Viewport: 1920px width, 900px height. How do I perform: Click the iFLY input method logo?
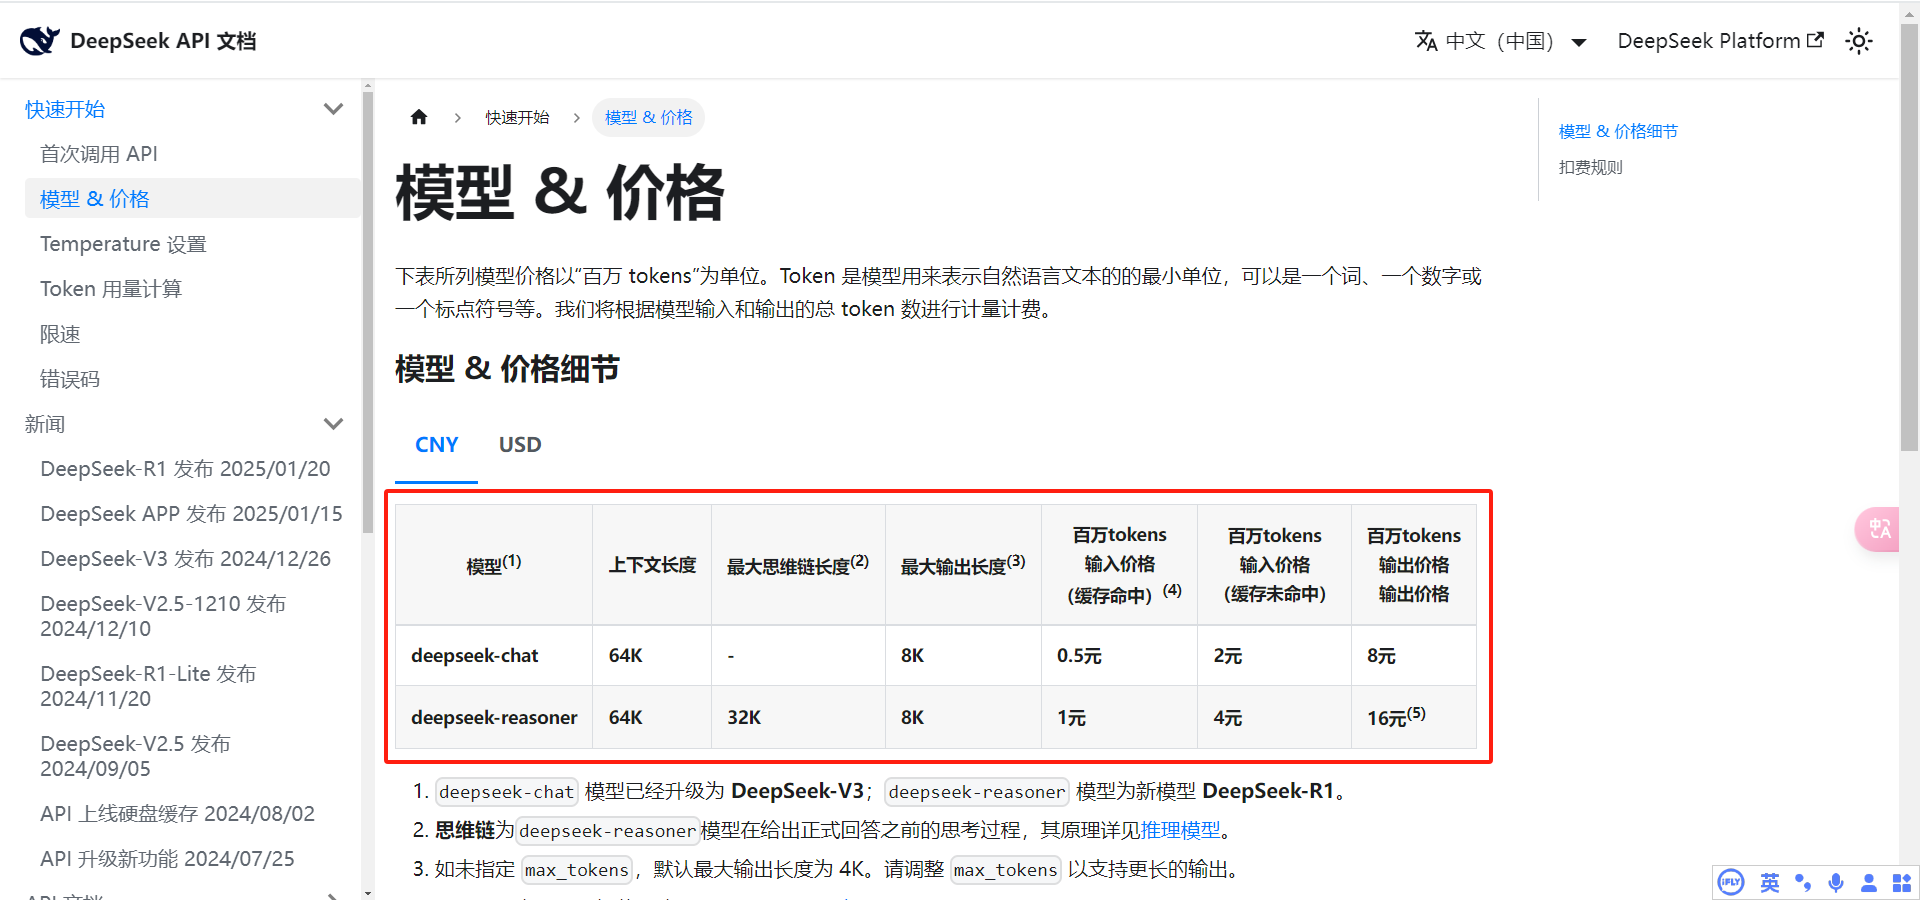(1731, 882)
